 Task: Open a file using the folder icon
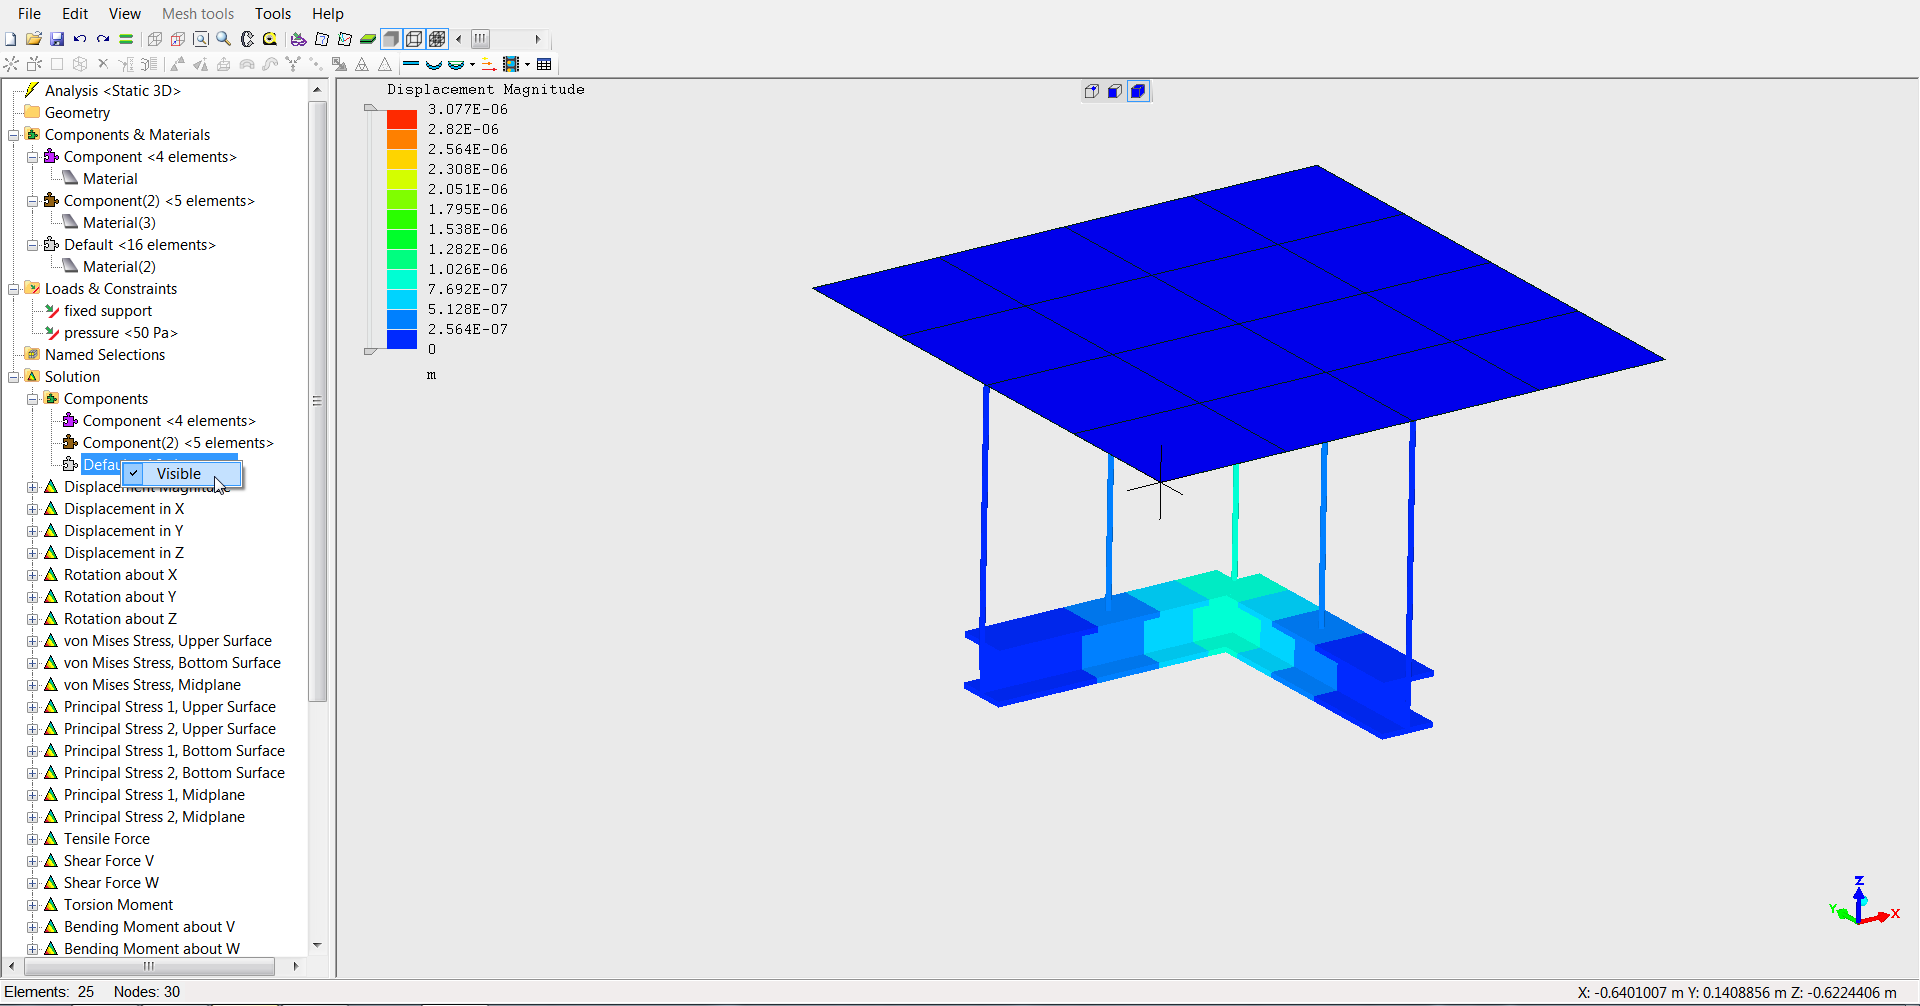pos(33,39)
